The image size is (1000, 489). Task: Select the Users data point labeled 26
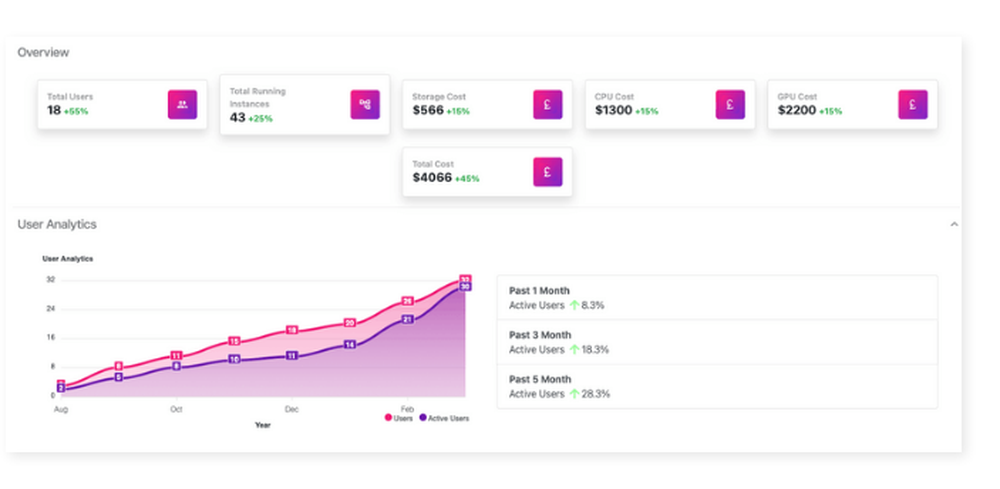point(408,301)
